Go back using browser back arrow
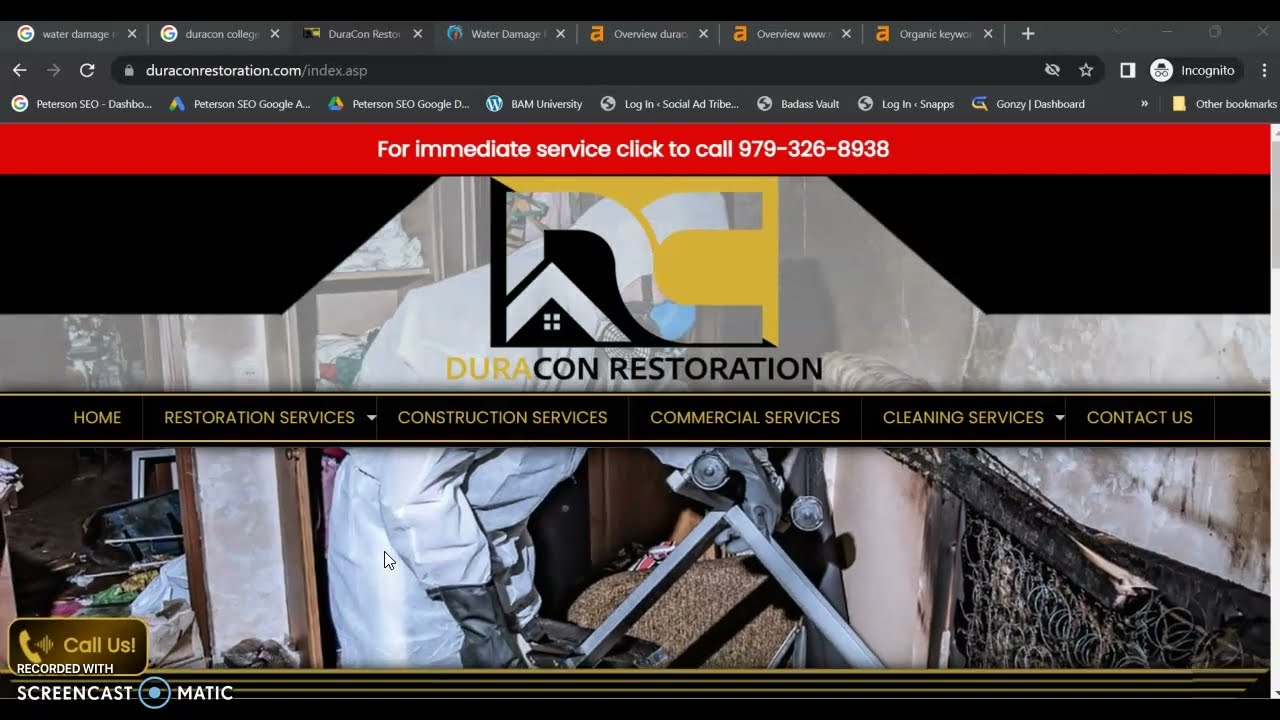 (20, 70)
